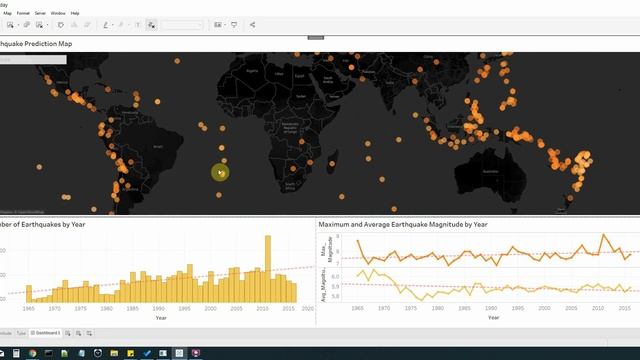Click the 1965 tick on bar chart axis
This screenshot has width=640, height=360.
[x=28, y=309]
